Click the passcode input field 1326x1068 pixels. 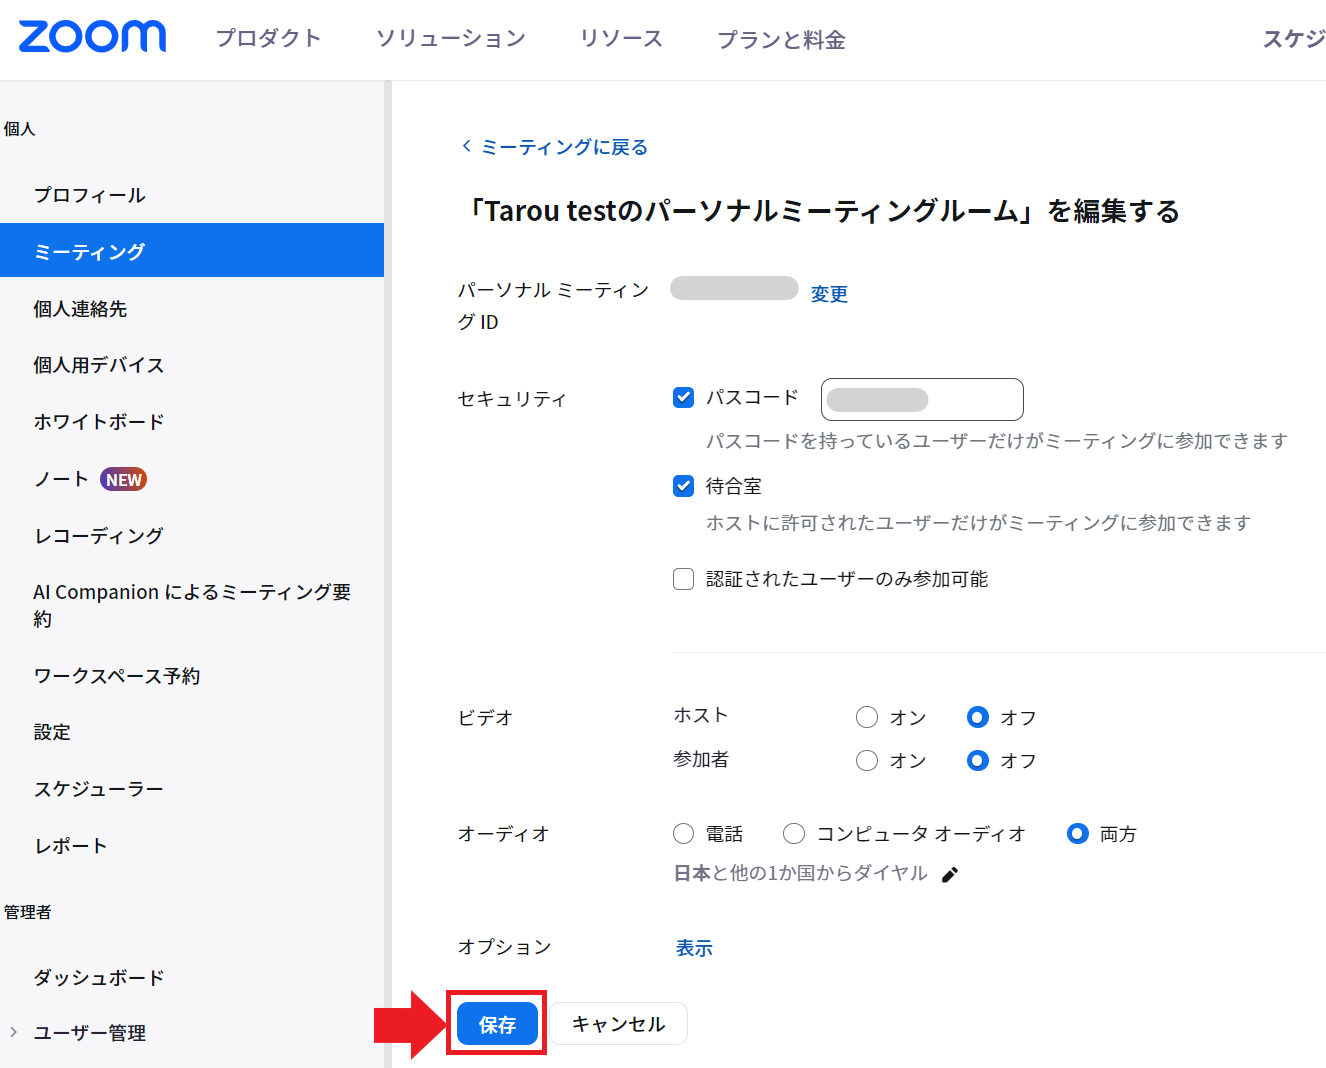click(x=922, y=399)
